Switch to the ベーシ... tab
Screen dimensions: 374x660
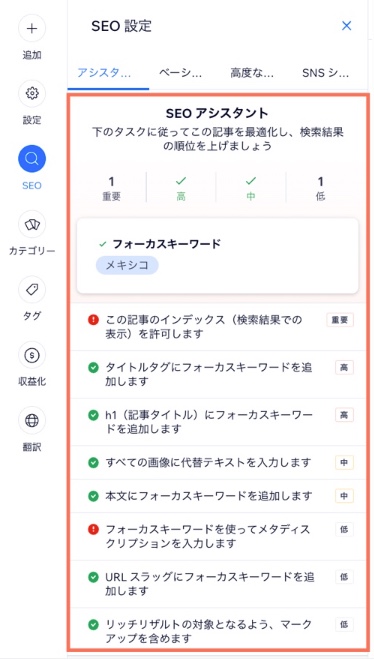pyautogui.click(x=180, y=73)
